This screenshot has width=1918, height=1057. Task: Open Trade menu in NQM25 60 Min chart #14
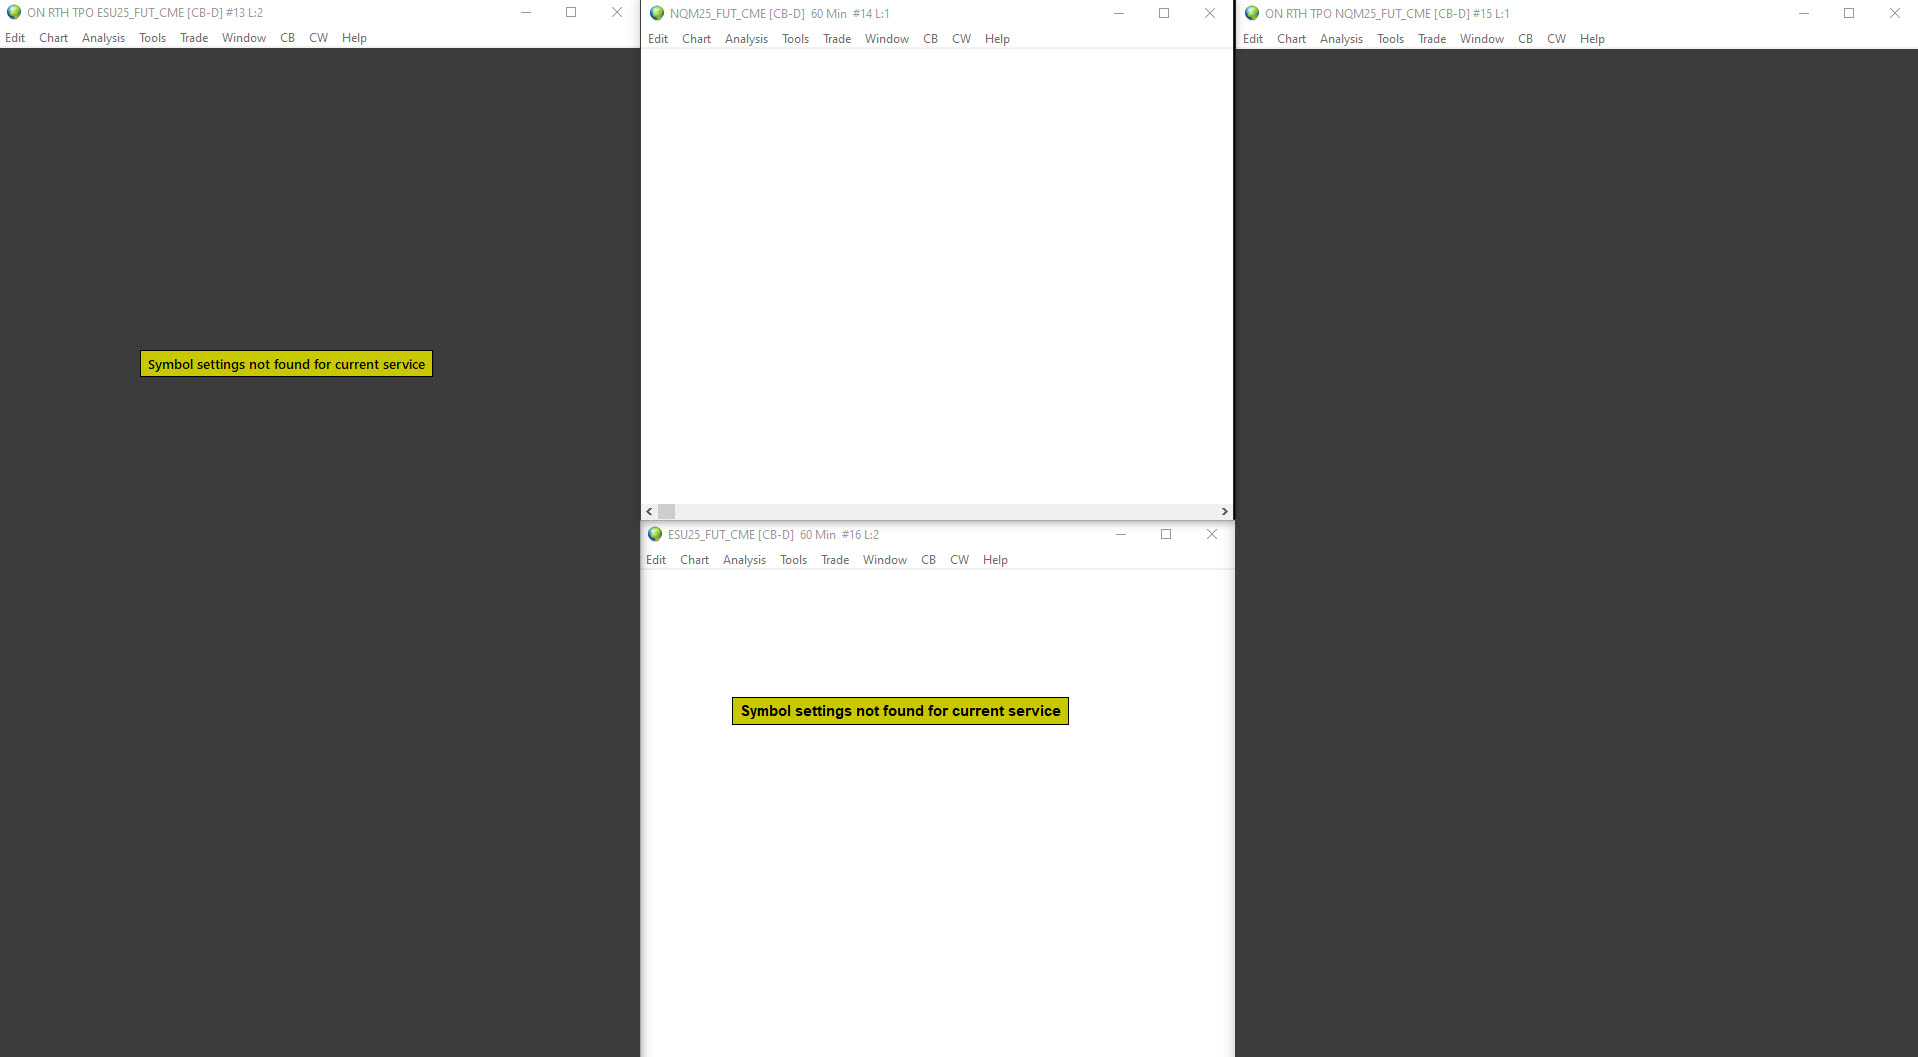[x=837, y=39]
